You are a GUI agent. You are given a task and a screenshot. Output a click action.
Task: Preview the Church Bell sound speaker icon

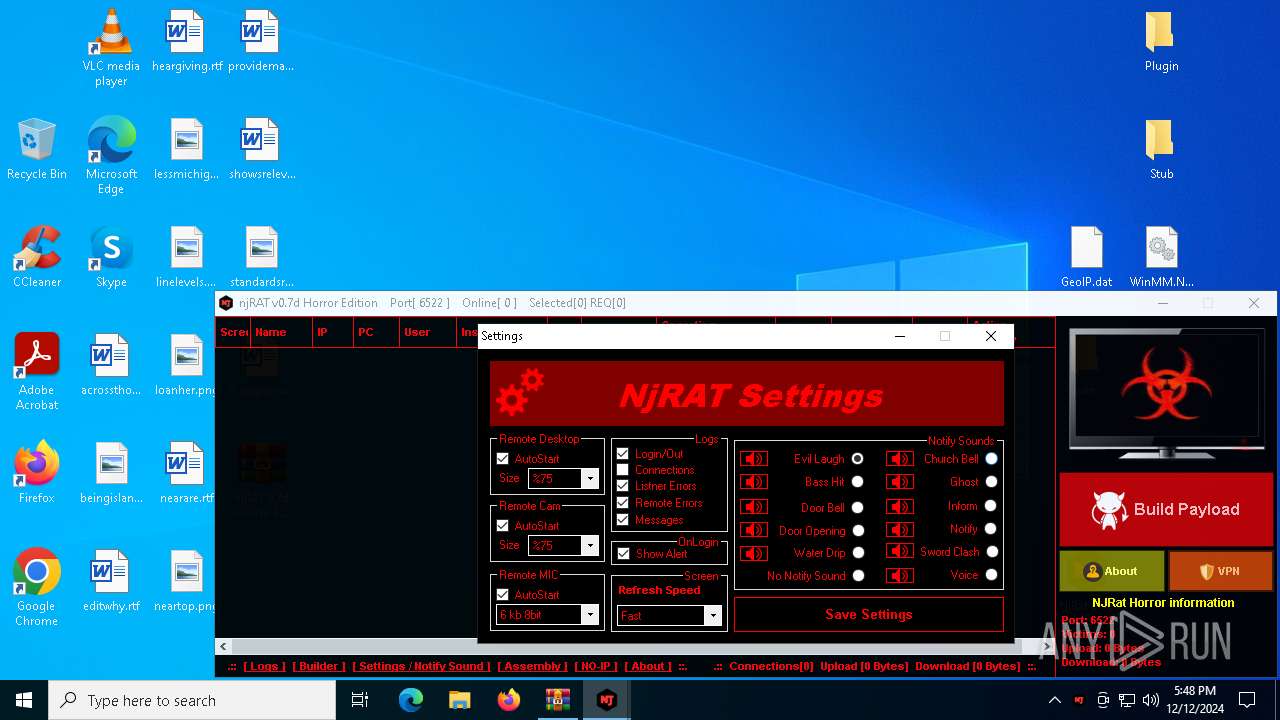point(899,459)
